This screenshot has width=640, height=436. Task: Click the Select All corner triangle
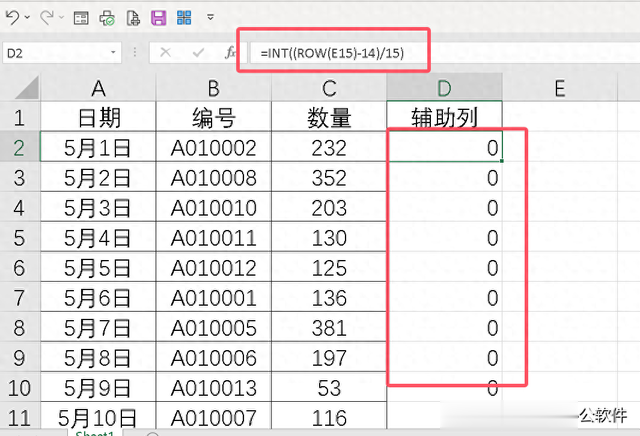[x=27, y=87]
